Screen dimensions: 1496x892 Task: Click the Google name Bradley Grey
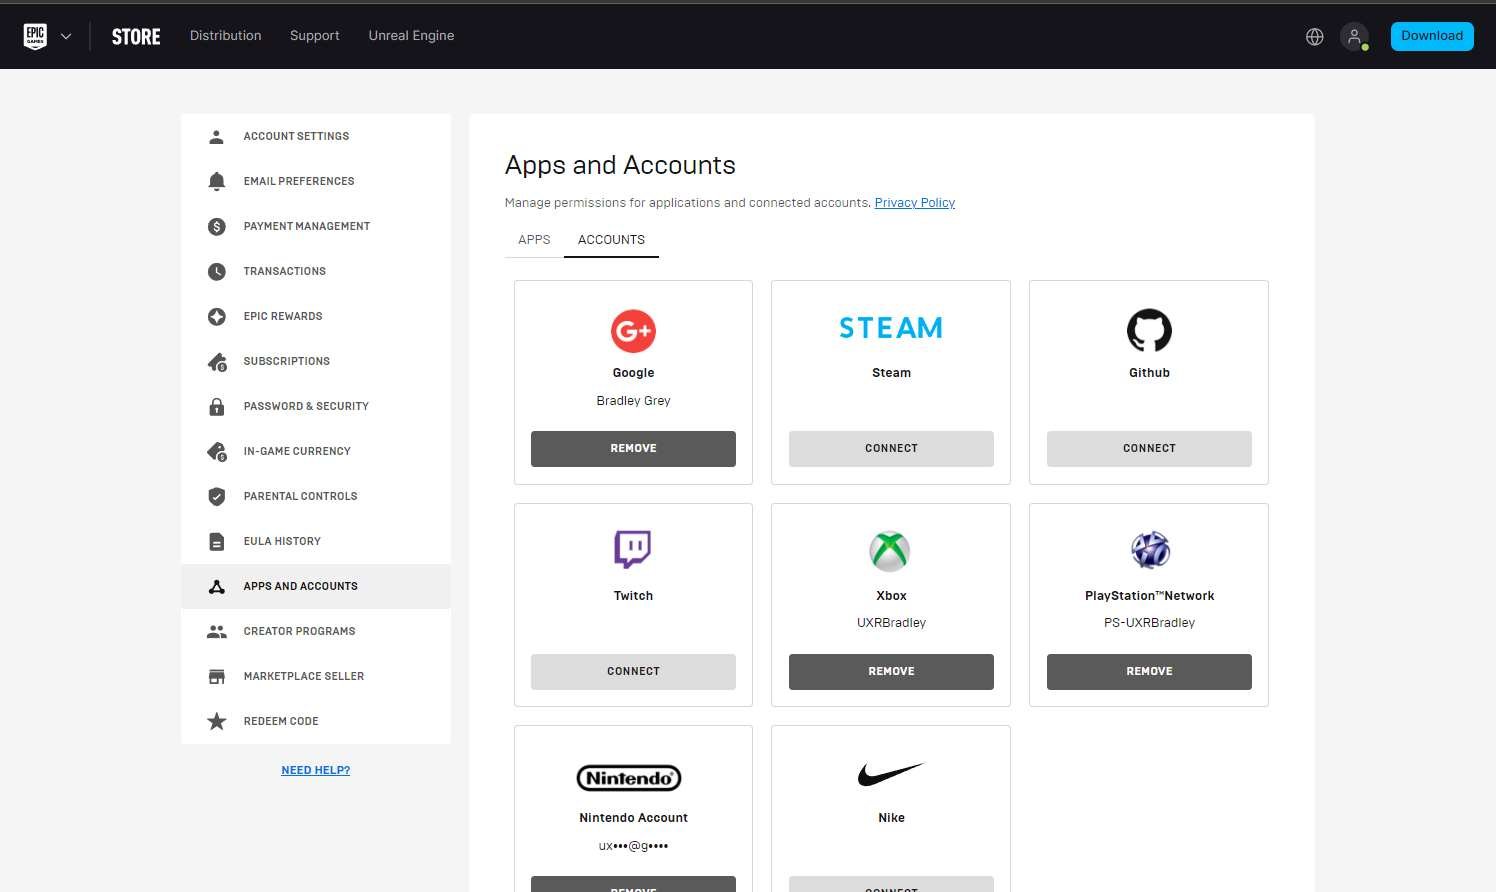coord(633,401)
